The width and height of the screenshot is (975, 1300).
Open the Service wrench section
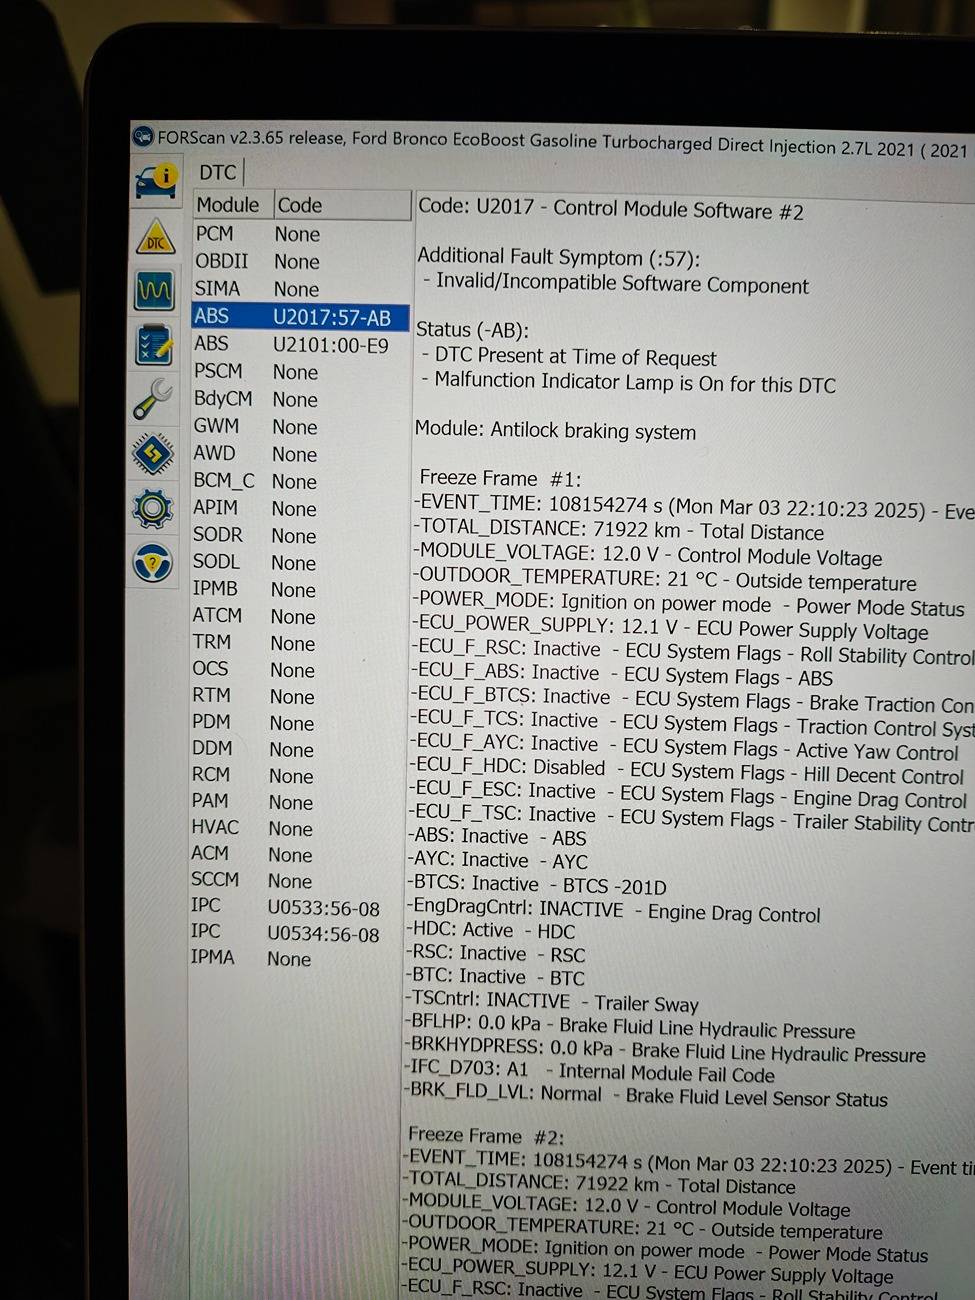[x=153, y=400]
